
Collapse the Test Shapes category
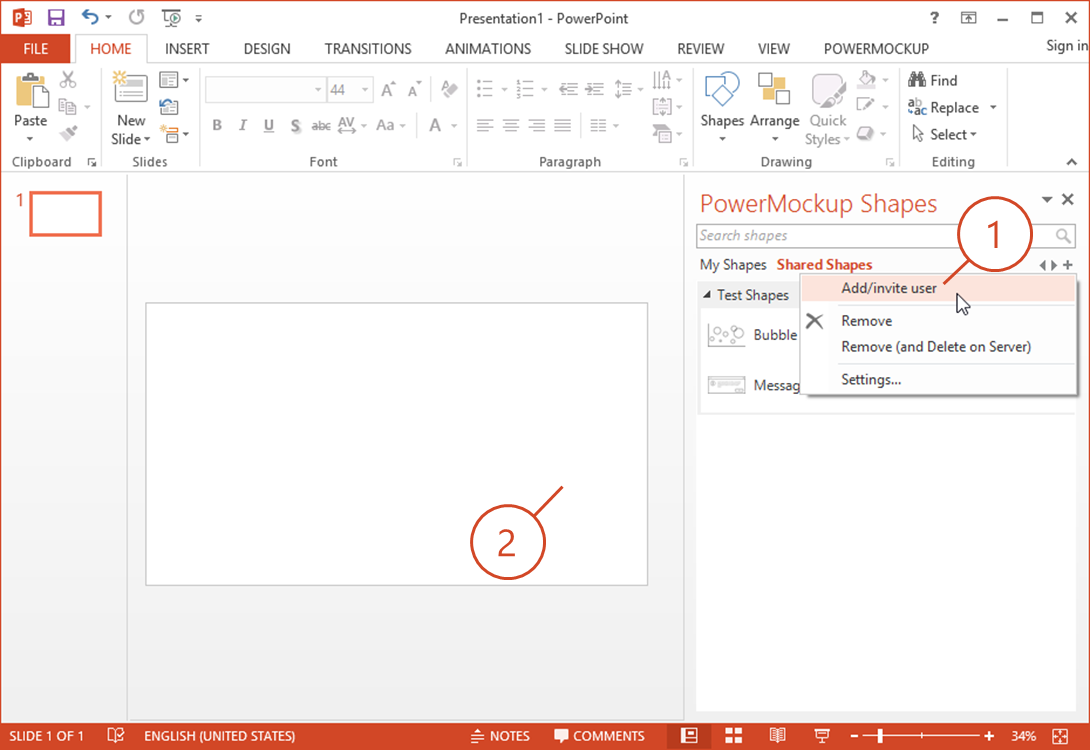point(707,295)
